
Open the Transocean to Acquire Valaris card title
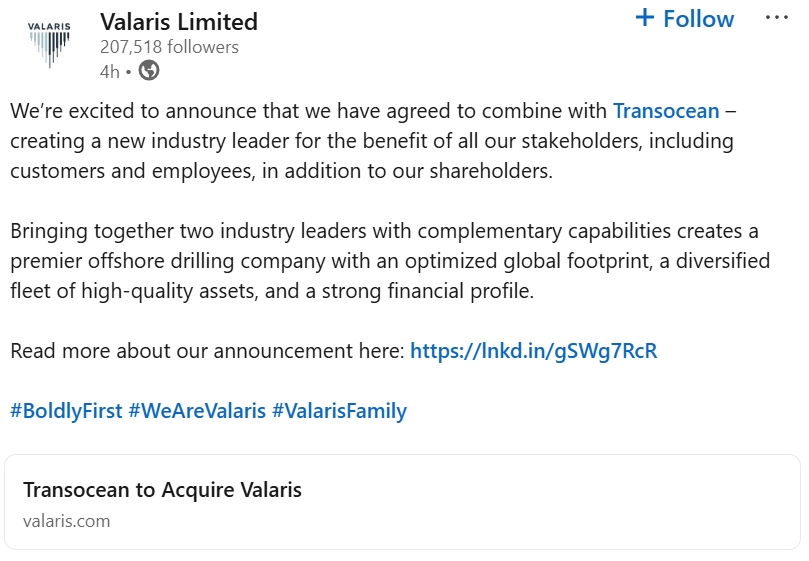coord(162,490)
